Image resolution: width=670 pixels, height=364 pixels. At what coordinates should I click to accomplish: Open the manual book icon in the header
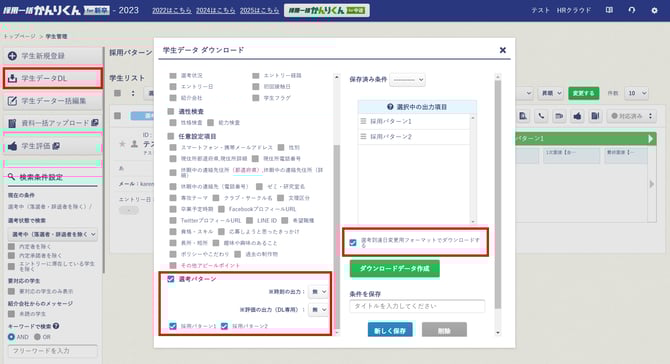click(x=609, y=10)
